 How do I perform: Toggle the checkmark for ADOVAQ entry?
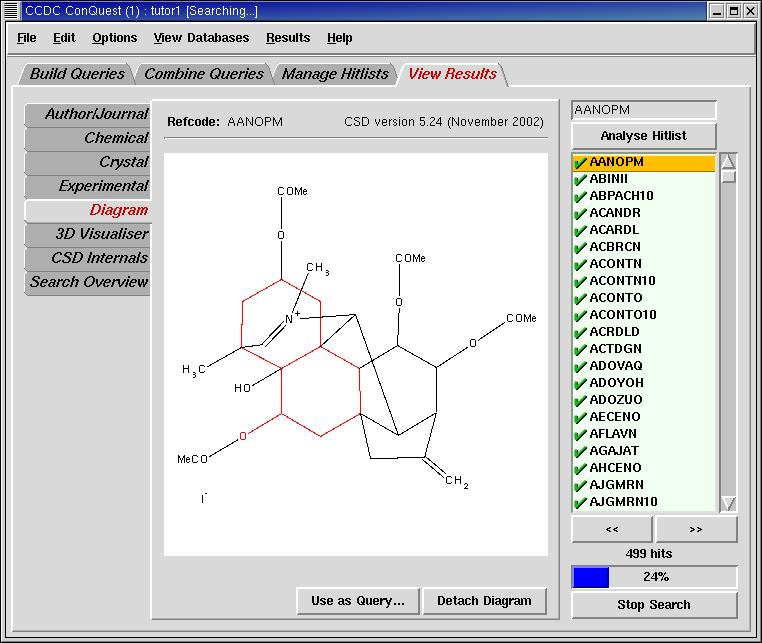(580, 366)
